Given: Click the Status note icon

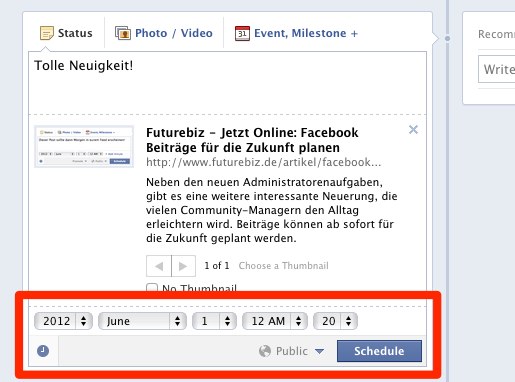Looking at the screenshot, I should click(47, 33).
